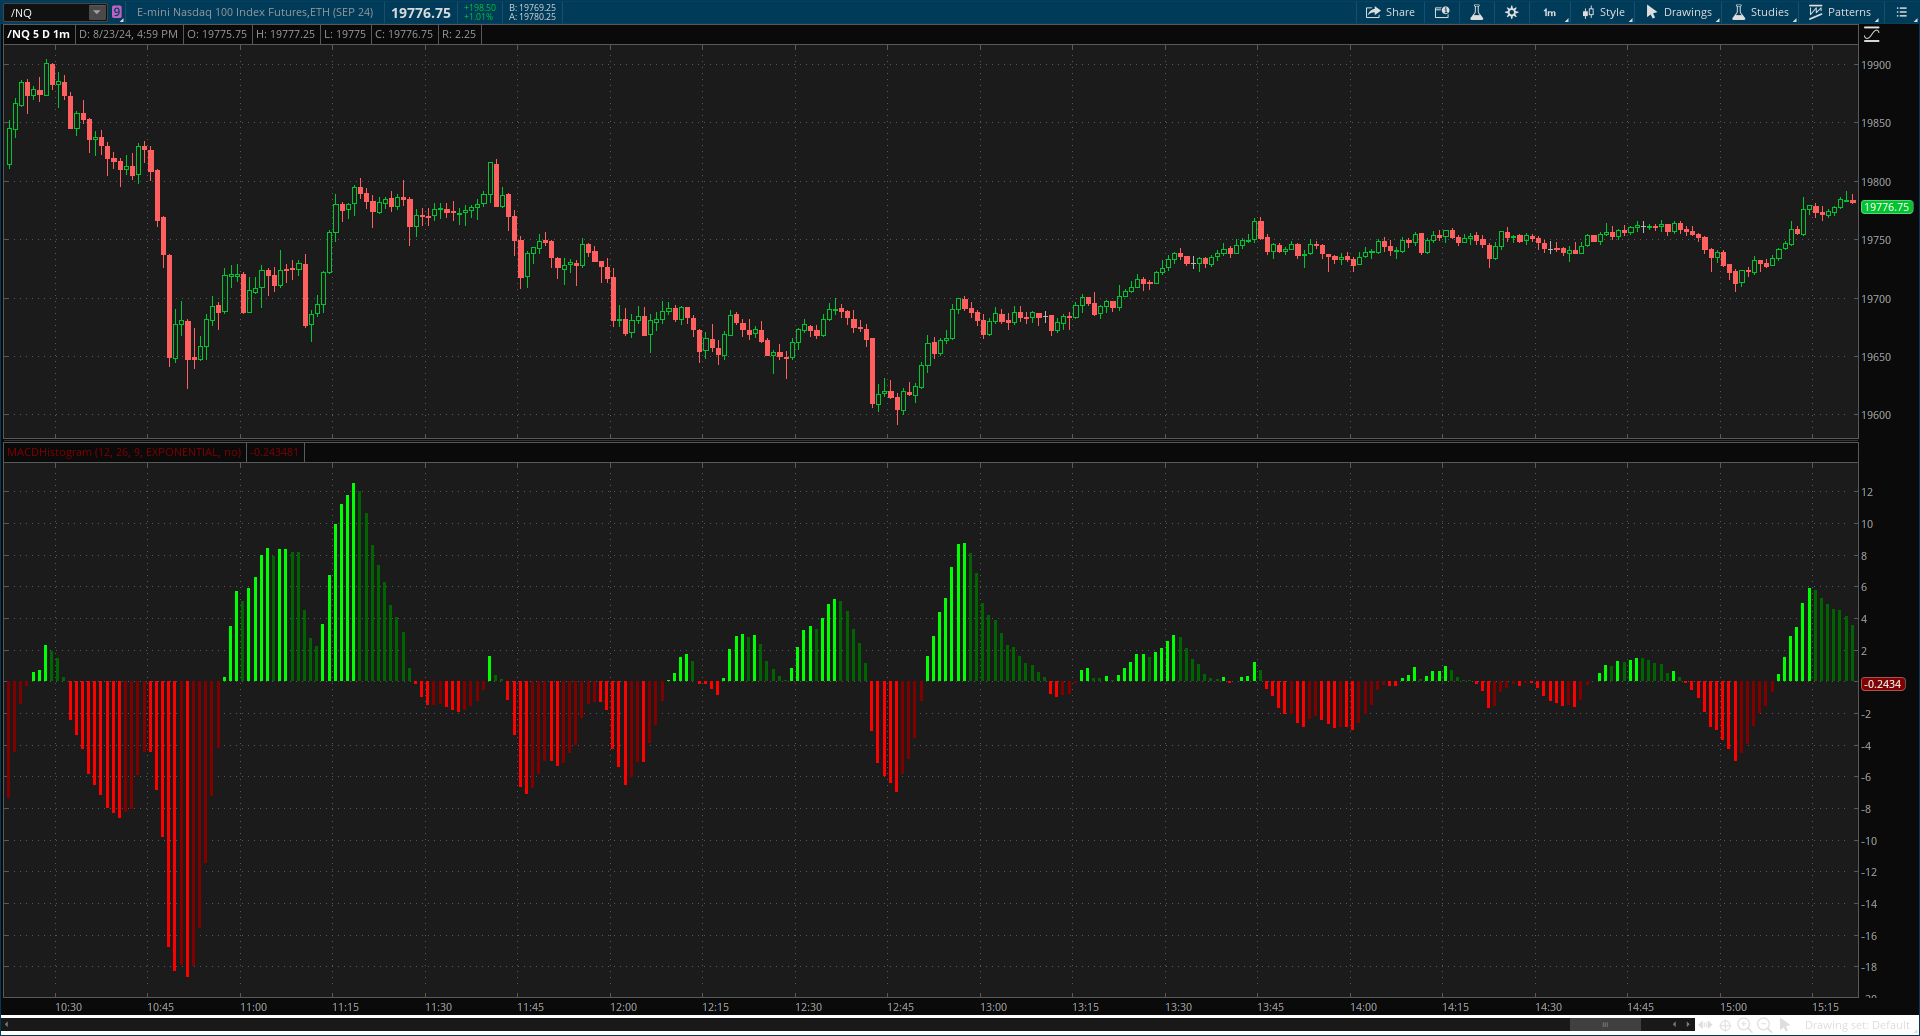
Task: Click the /NQ 5 D 1m chart label
Action: pos(38,34)
